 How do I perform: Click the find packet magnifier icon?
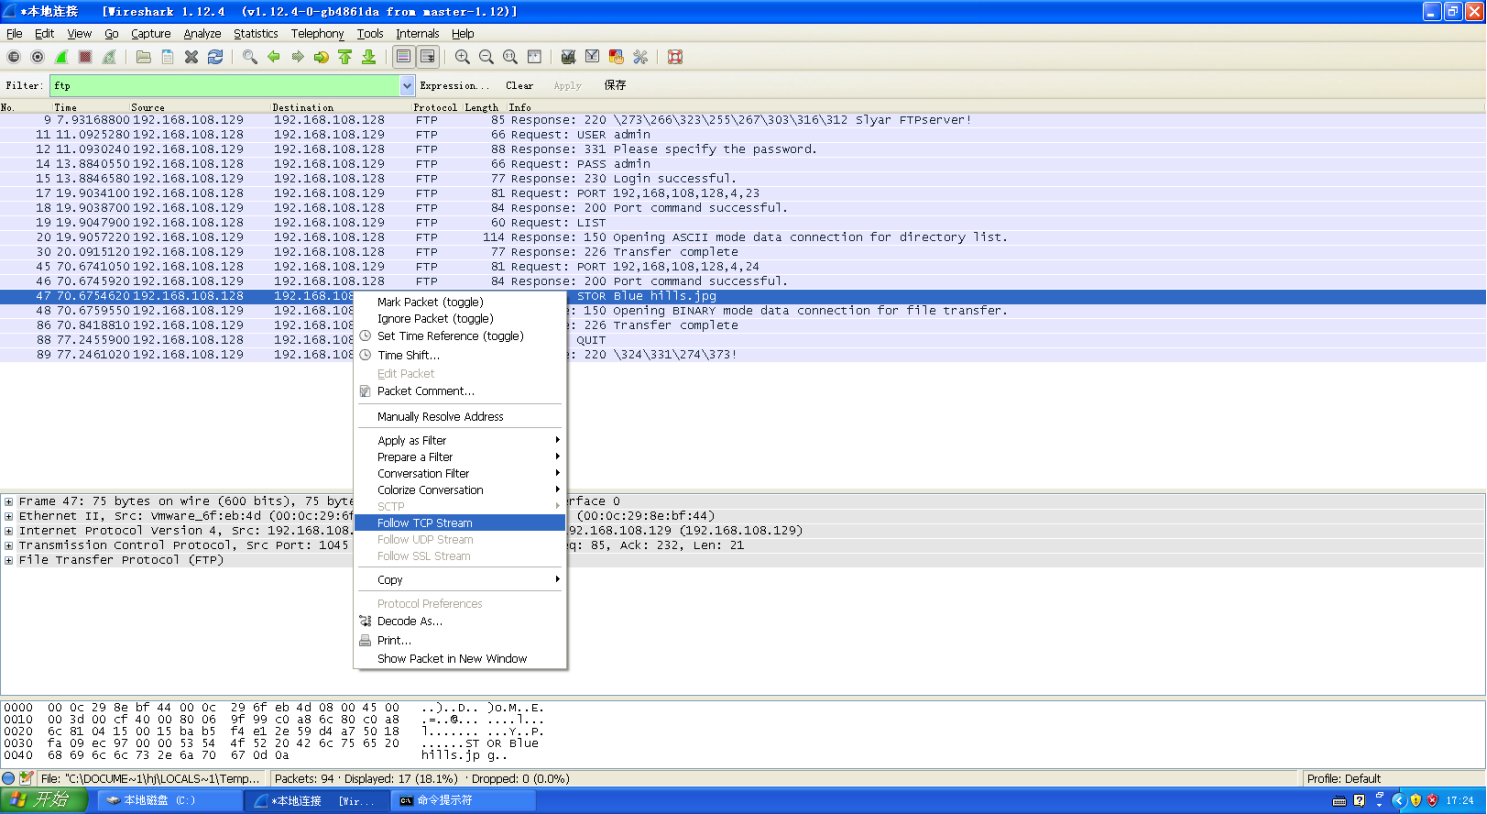[x=249, y=57]
